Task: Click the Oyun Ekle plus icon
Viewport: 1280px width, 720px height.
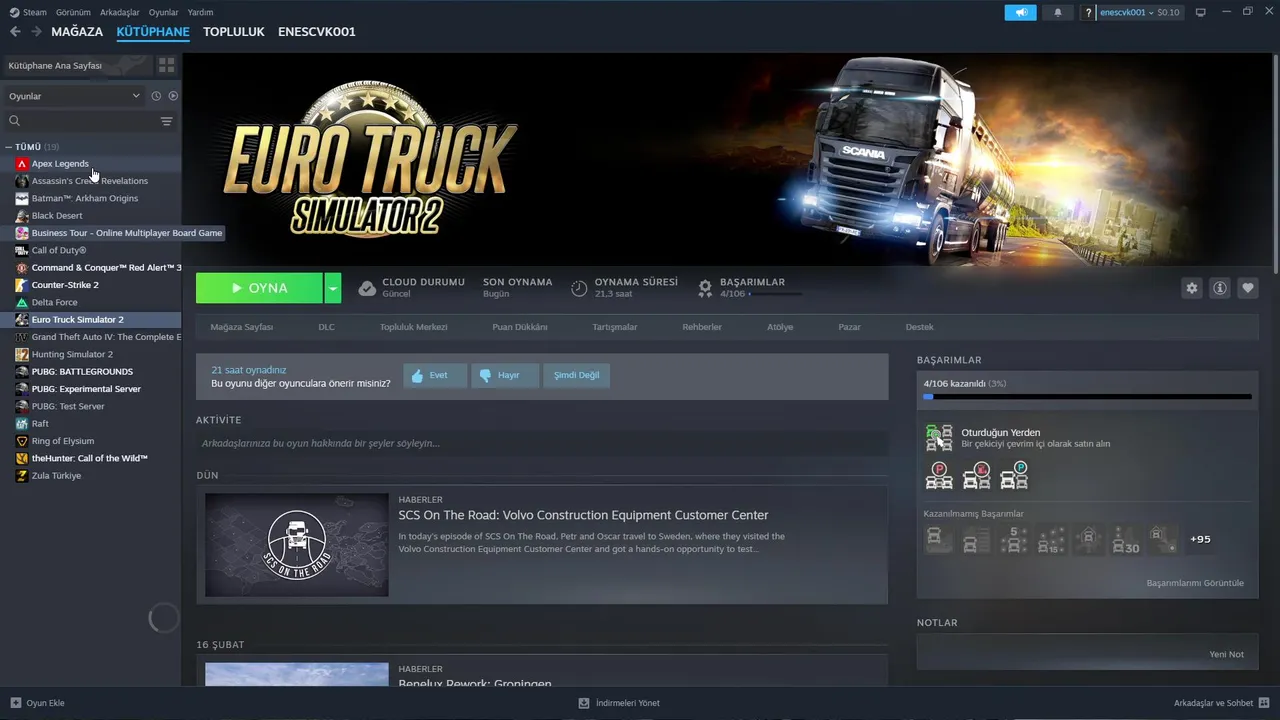Action: [15, 703]
